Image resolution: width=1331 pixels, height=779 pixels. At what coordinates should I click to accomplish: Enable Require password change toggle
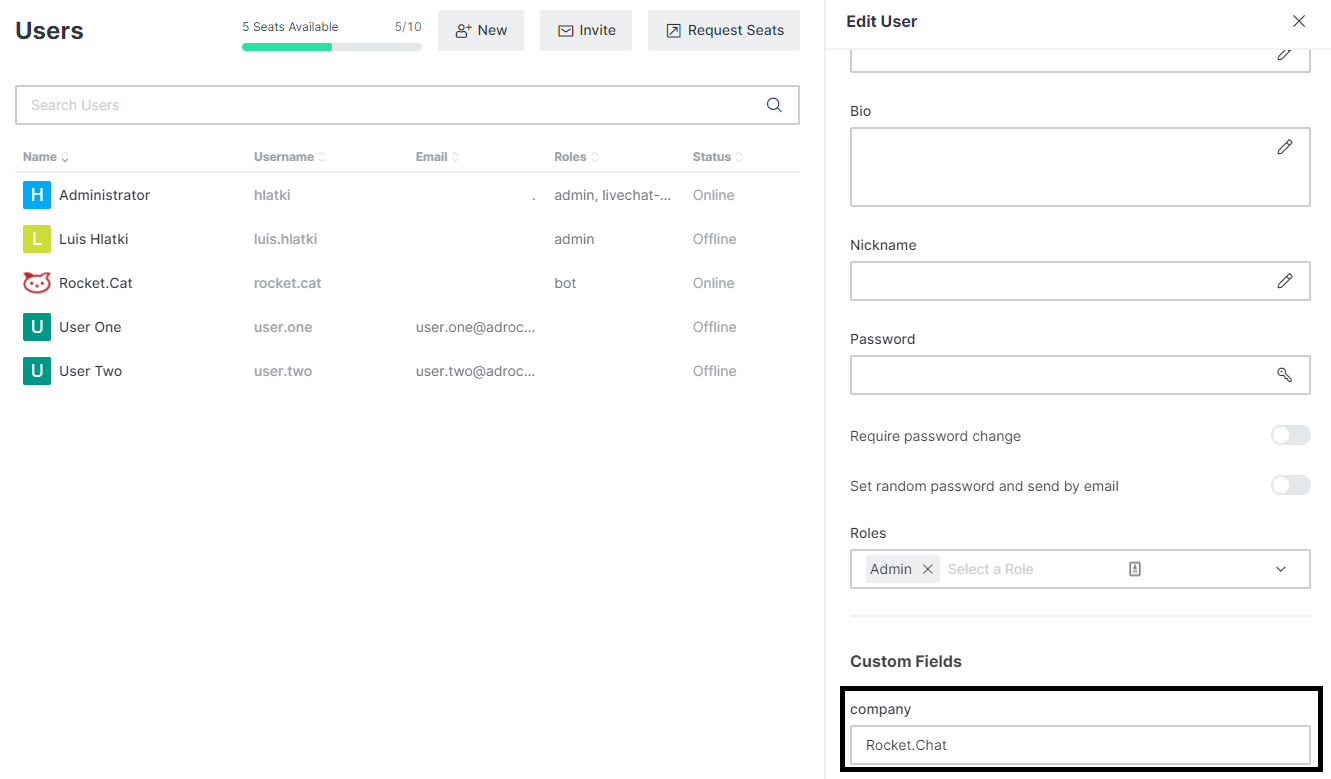coord(1290,435)
